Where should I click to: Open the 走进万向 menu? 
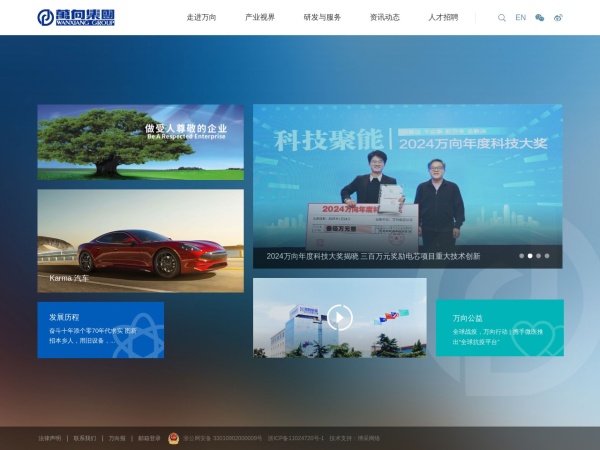click(x=201, y=18)
